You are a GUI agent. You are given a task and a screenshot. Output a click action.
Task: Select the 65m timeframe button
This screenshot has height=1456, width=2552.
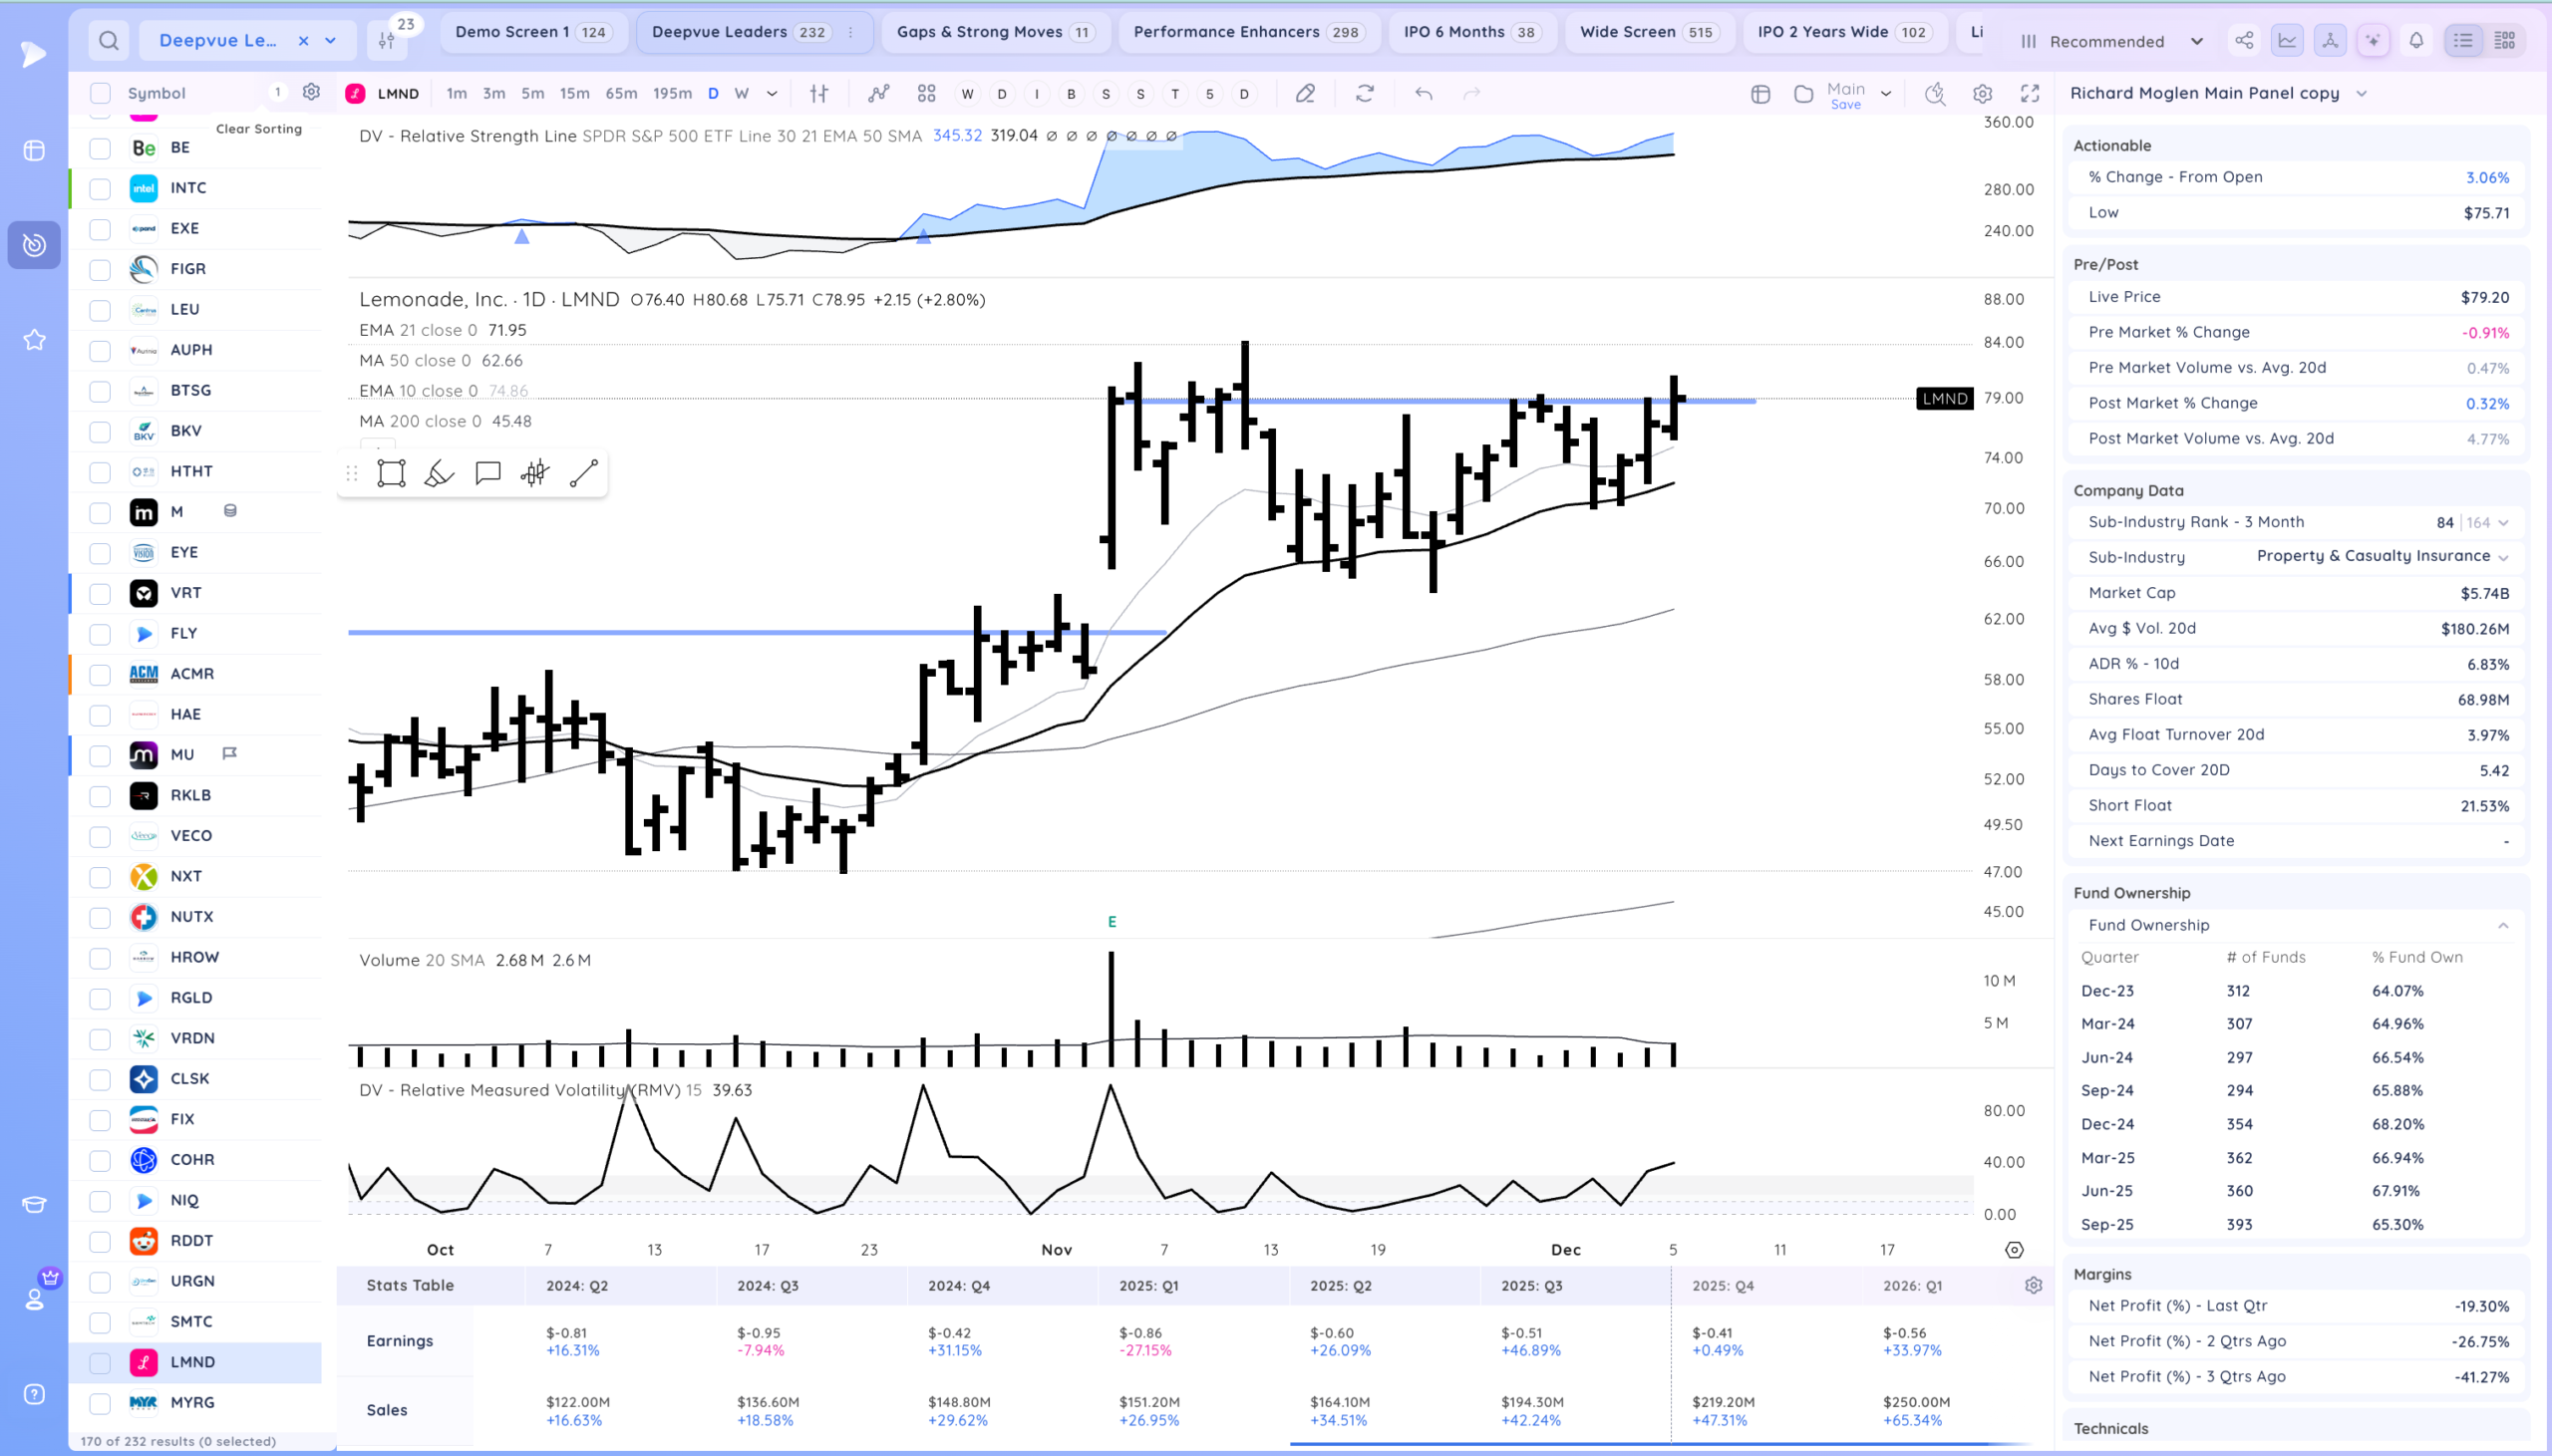[621, 93]
